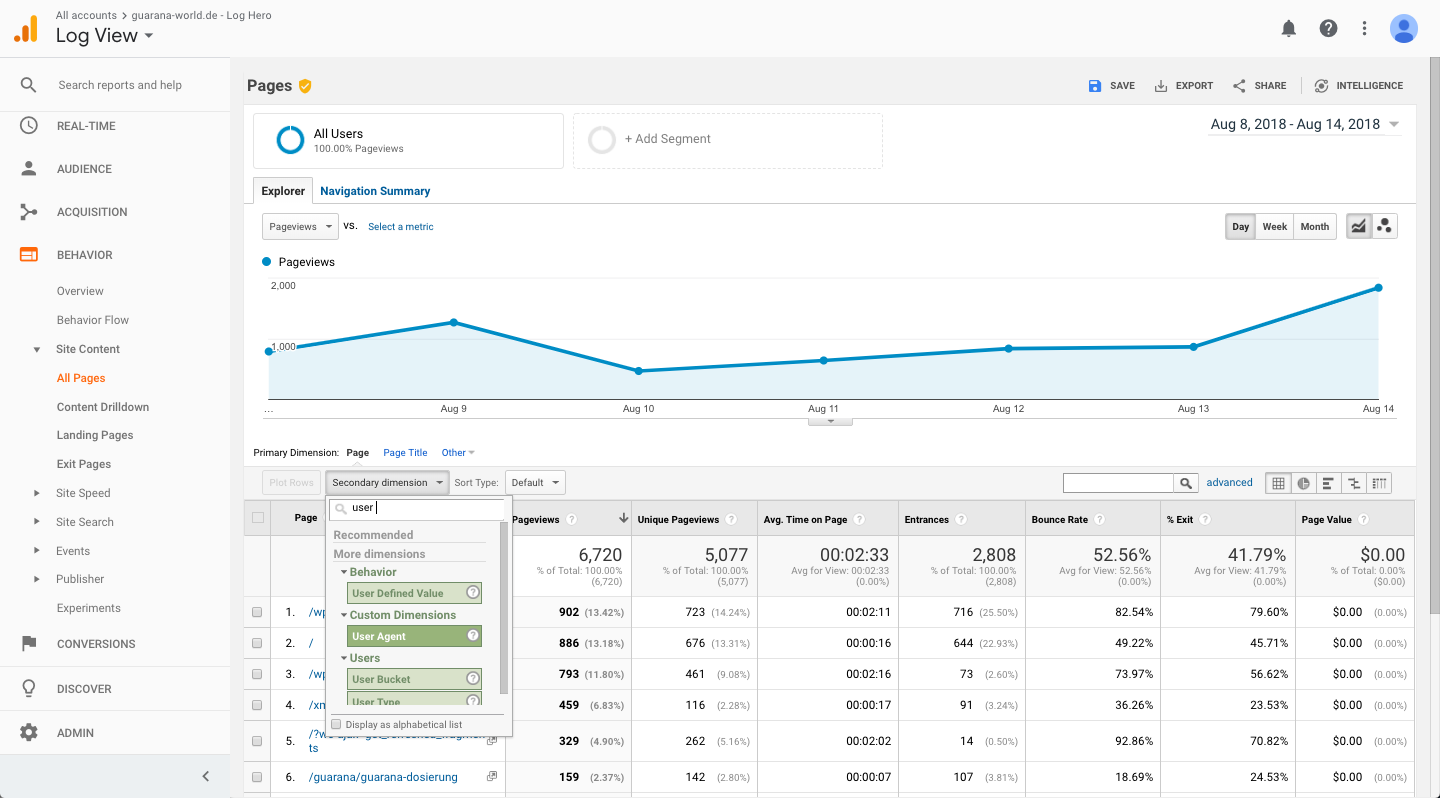Viewport: 1440px width, 798px height.
Task: Click the Aug 14 data point on chart
Action: point(1378,288)
